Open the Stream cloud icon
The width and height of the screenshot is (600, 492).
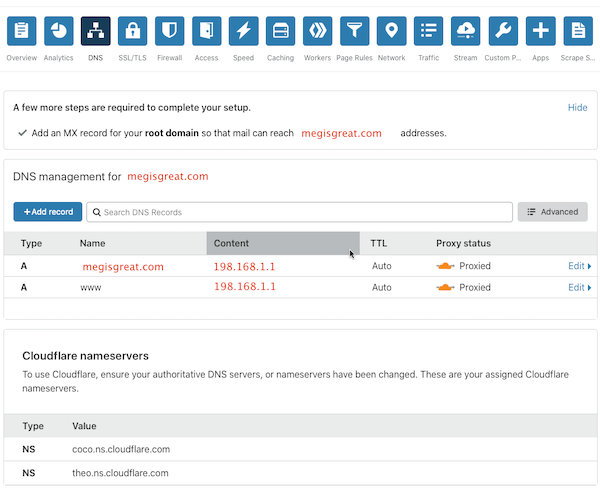[x=466, y=31]
